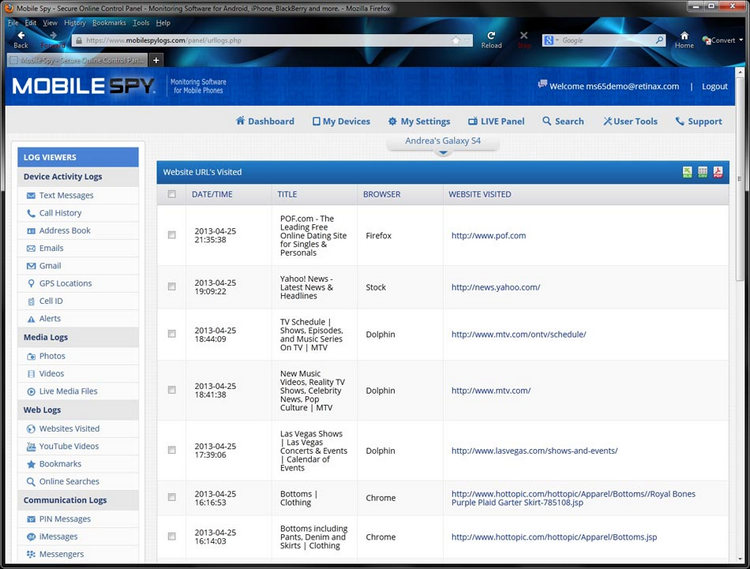Viewport: 750px width, 569px height.
Task: Sort by the DATE/TIME column header
Action: point(212,194)
